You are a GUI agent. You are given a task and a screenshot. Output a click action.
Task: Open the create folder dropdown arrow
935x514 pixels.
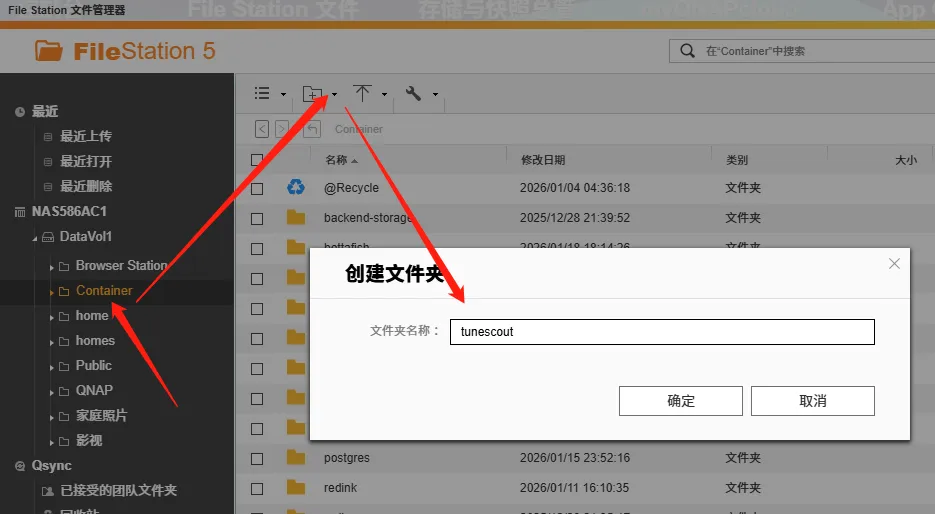coord(334,94)
